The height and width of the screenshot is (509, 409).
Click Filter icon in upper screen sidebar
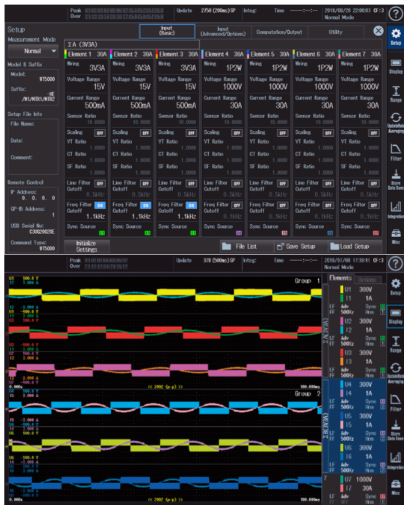396,152
